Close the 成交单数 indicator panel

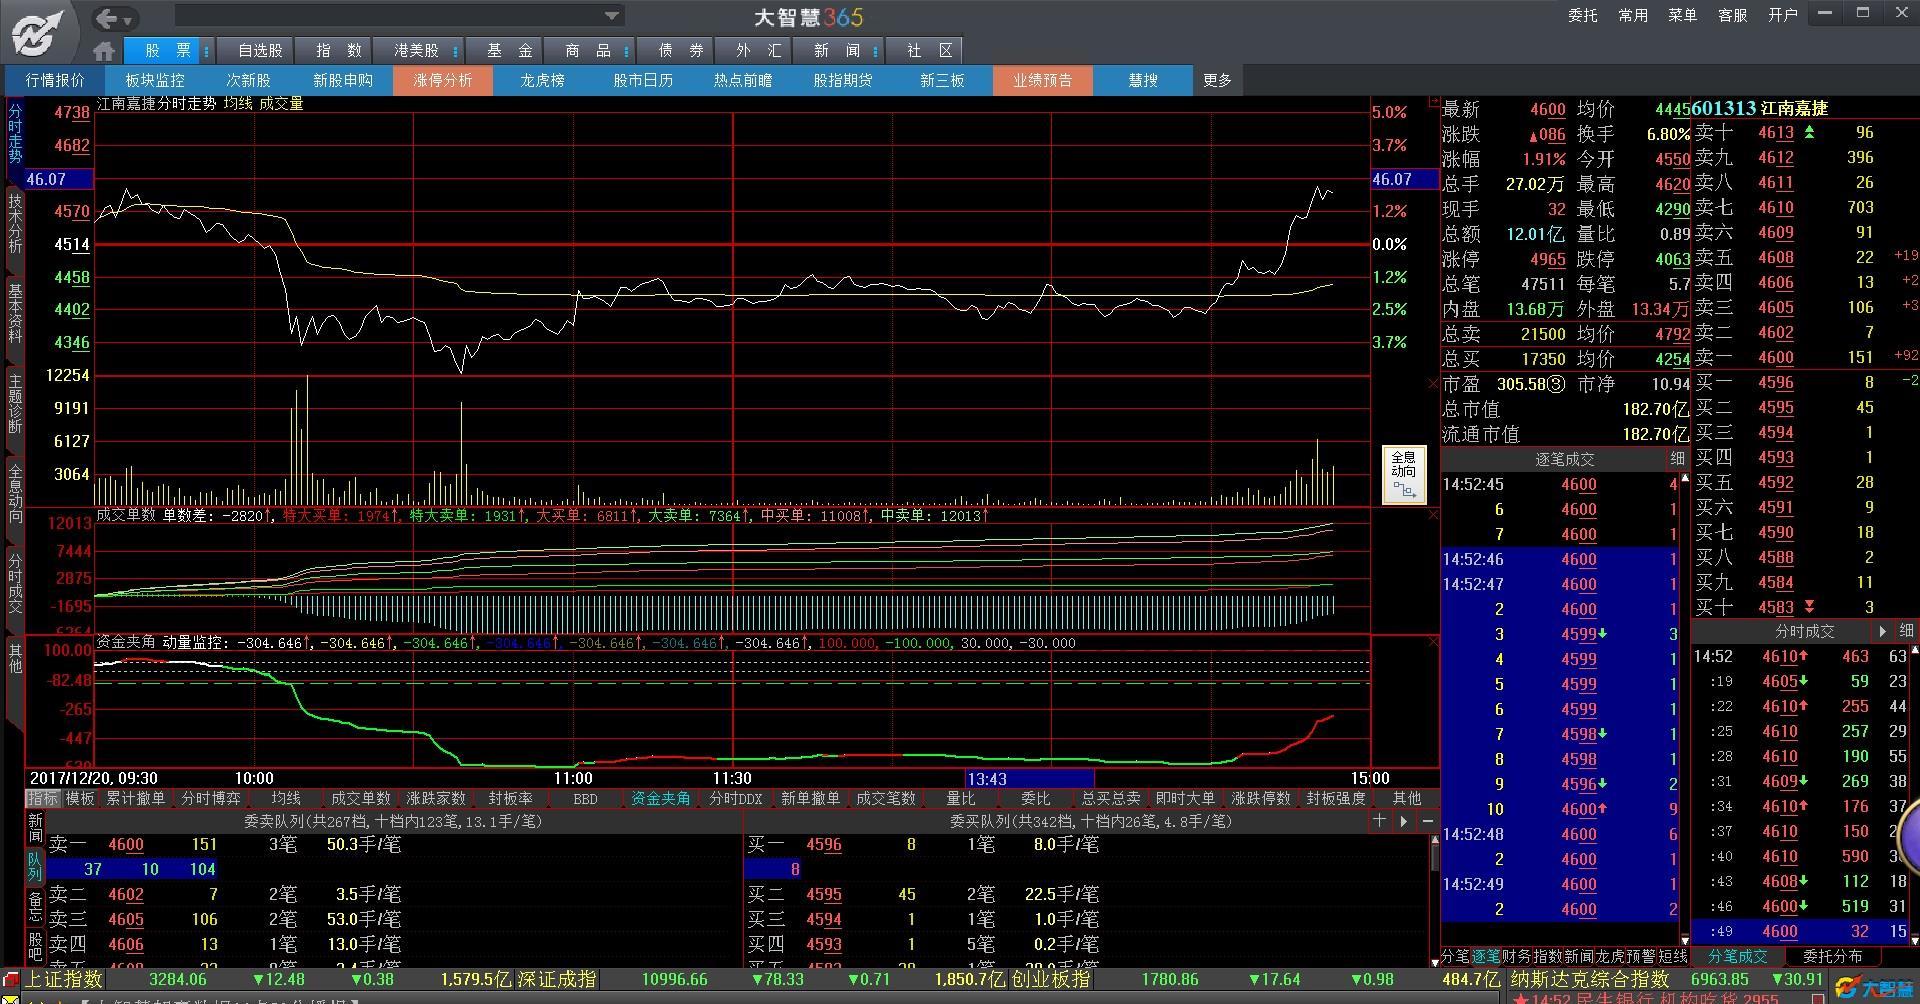pos(1432,515)
